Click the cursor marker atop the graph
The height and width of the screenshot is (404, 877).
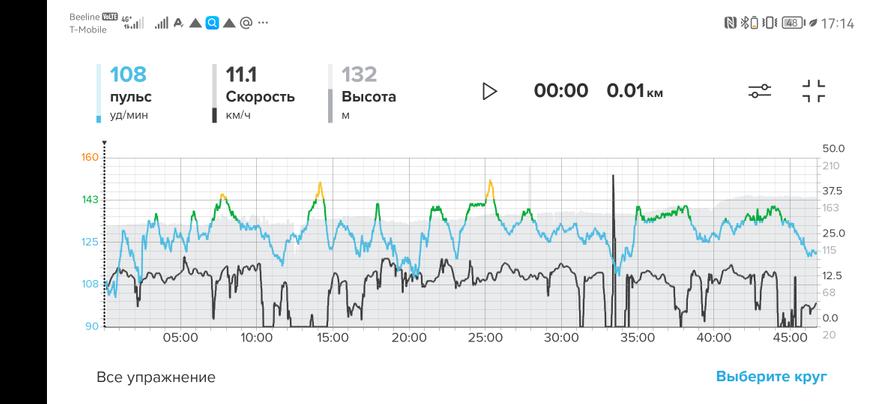coord(104,144)
